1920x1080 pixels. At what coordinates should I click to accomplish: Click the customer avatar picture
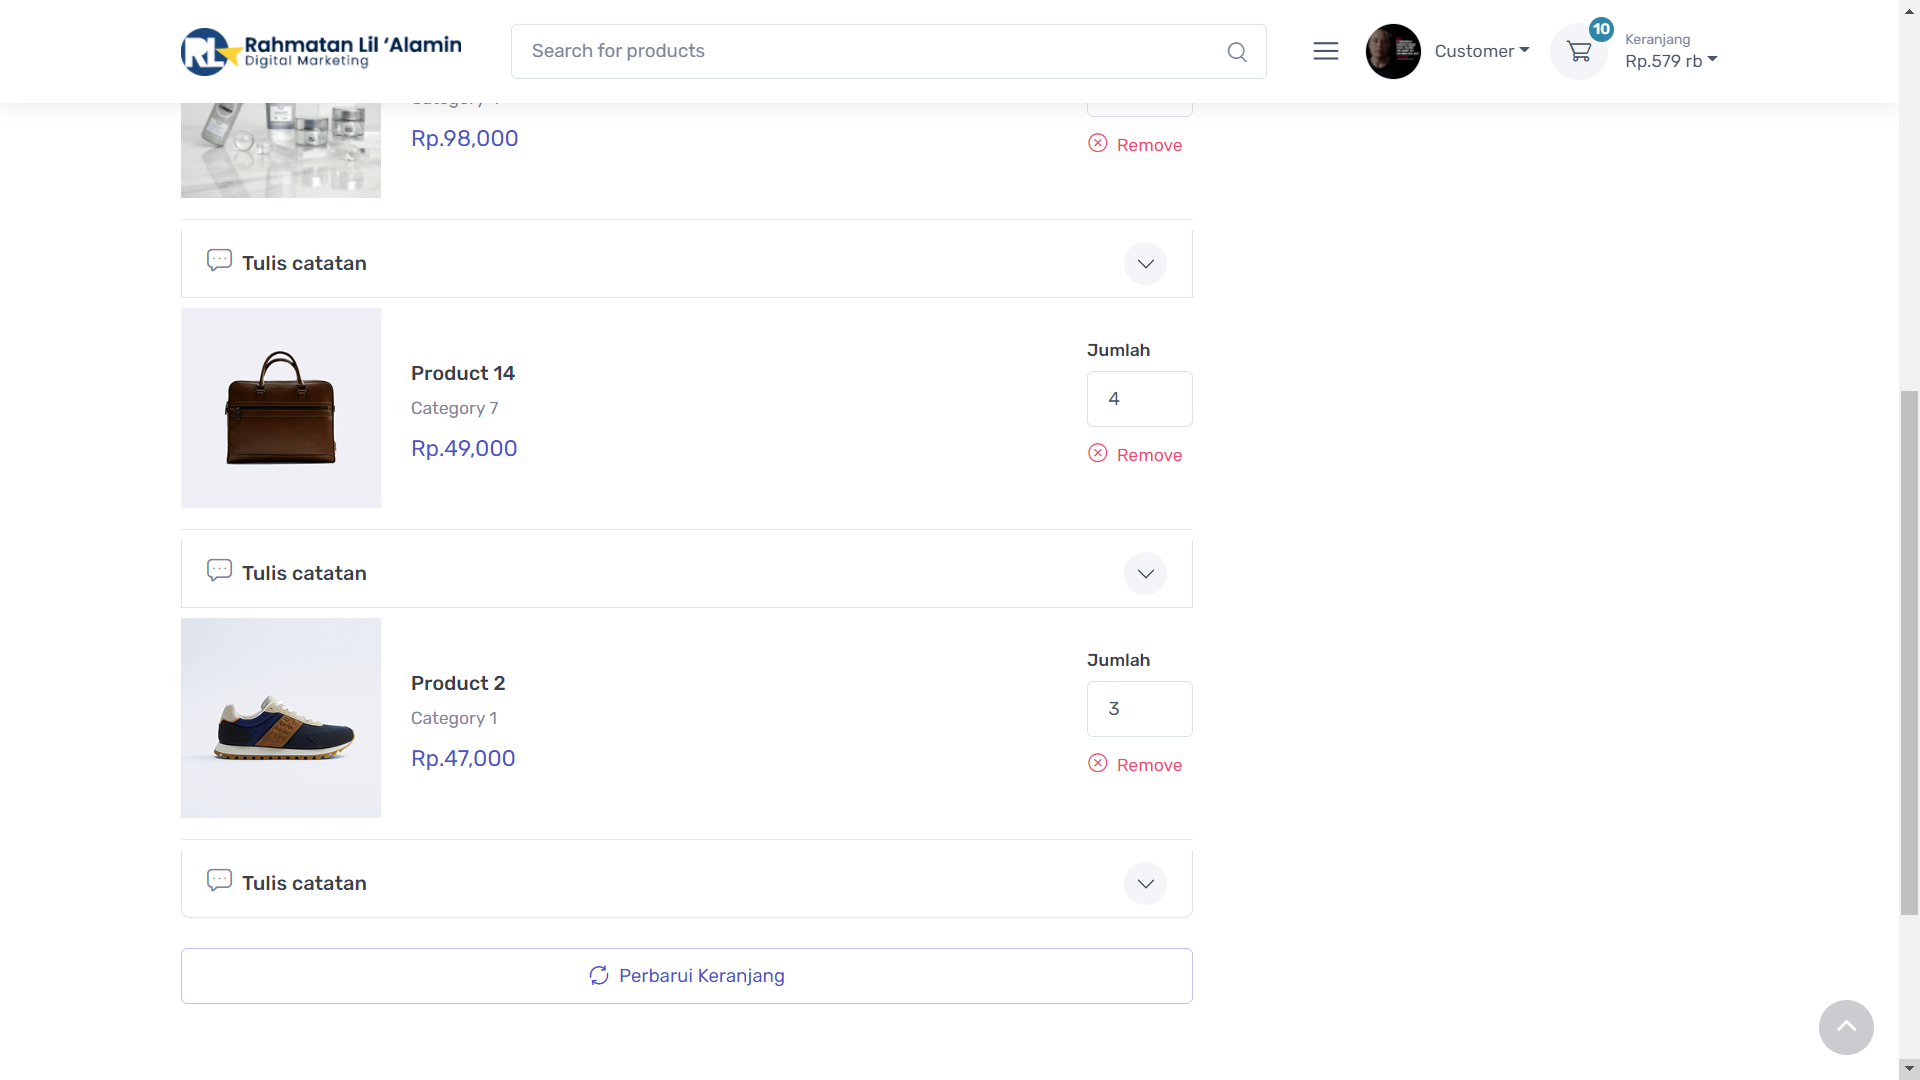pyautogui.click(x=1393, y=51)
